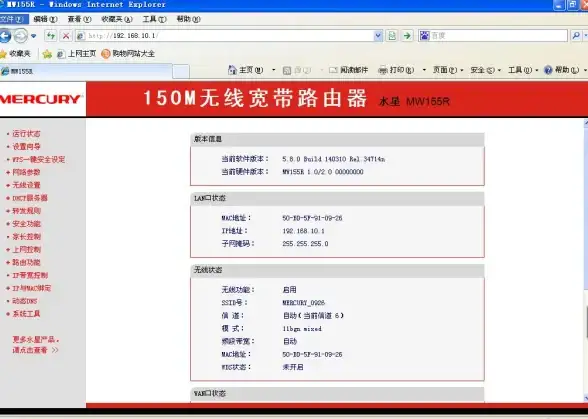Open the 编辑 menu
The height and width of the screenshot is (419, 588).
point(45,19)
